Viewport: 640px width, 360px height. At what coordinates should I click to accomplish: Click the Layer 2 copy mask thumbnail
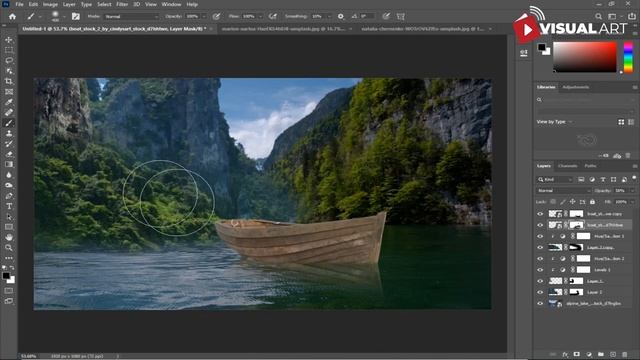(x=576, y=247)
